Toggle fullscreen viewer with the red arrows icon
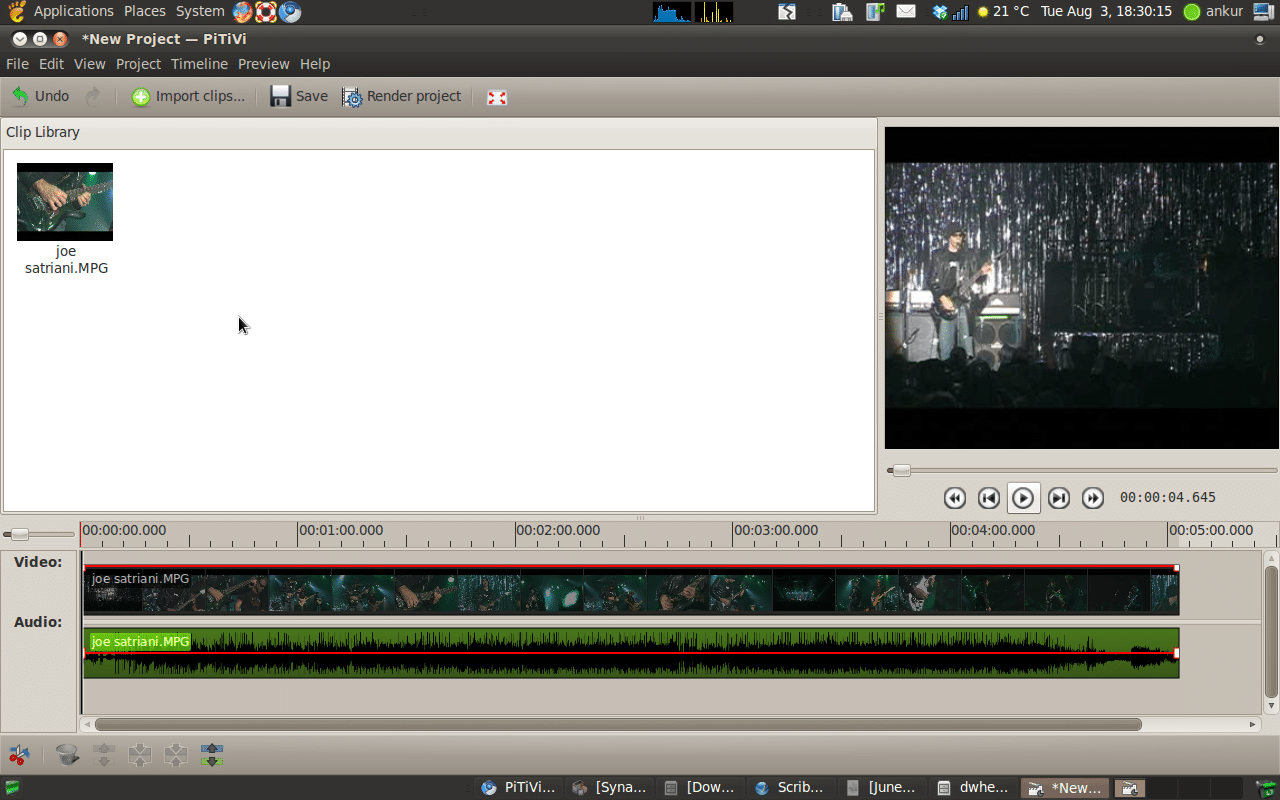The image size is (1280, 800). click(497, 97)
